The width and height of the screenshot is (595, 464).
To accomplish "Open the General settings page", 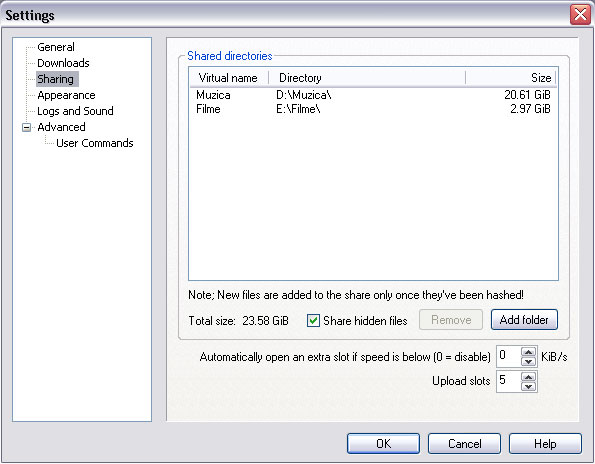I will 56,47.
